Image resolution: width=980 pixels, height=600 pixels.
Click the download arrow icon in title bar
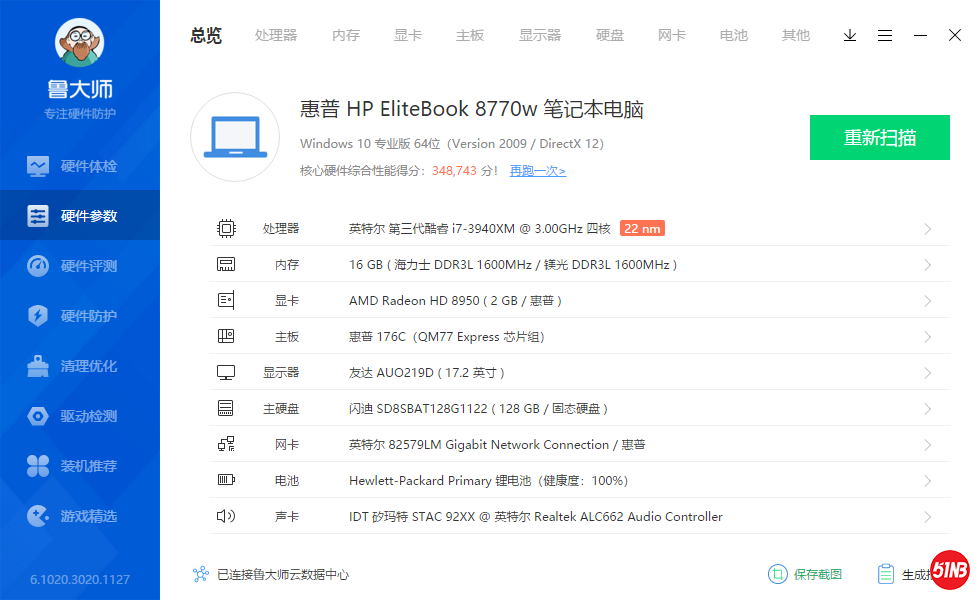tap(850, 35)
